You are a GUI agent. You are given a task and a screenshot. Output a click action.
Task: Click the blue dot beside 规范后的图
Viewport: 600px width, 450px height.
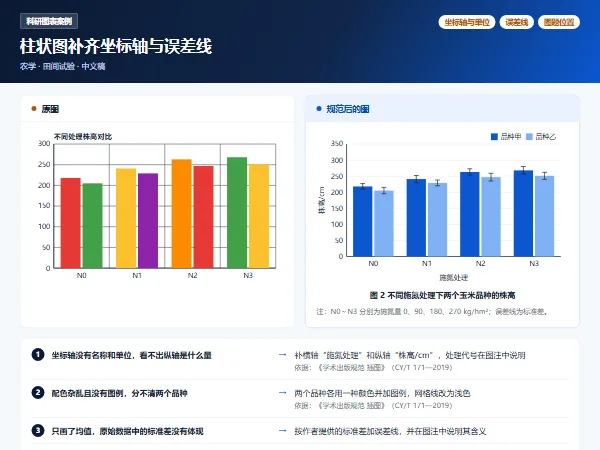click(x=319, y=109)
